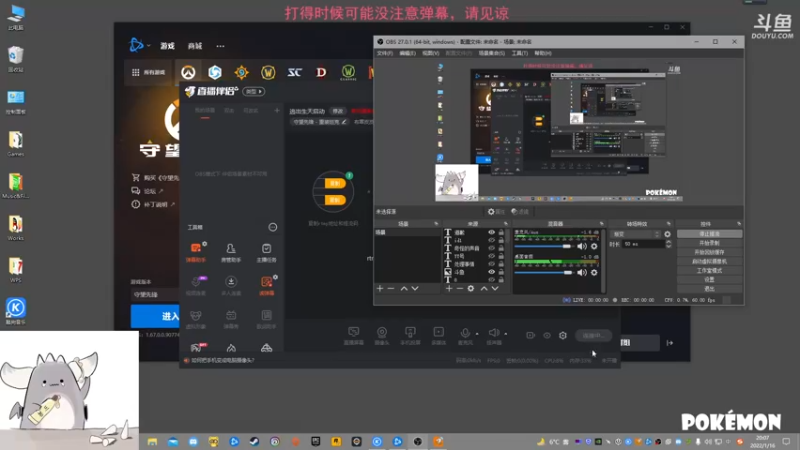The width and height of the screenshot is (800, 450).
Task: Toggle the 麦克风 microphone in companion
Action: point(465,336)
